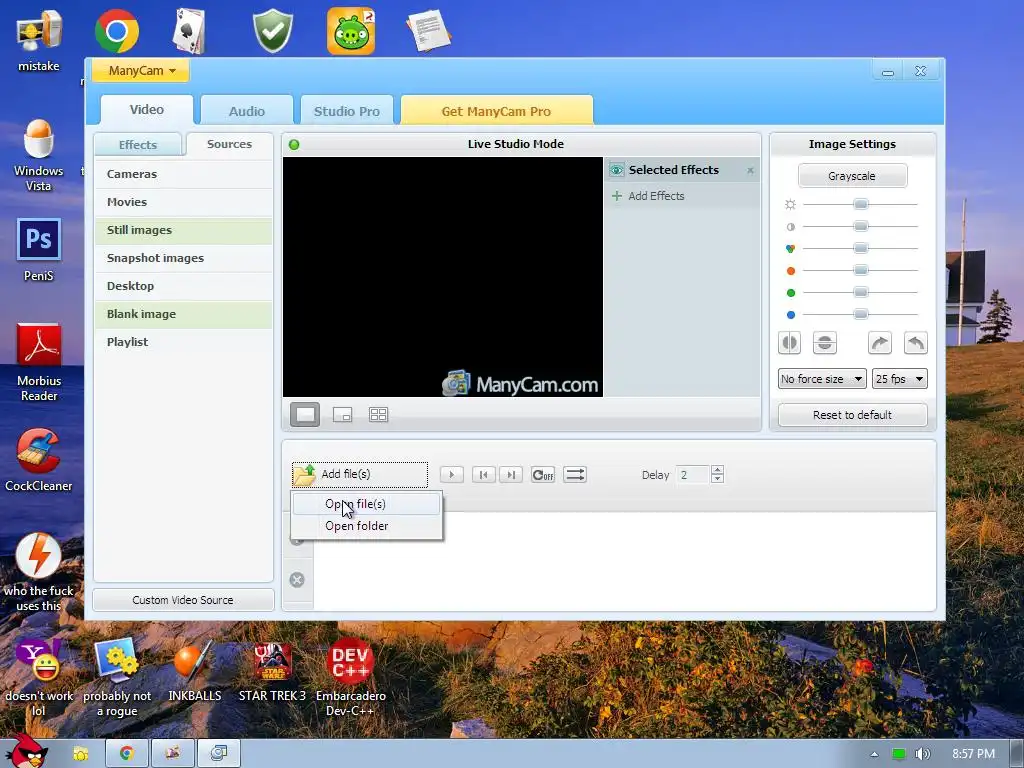1024x768 pixels.
Task: Decrease Delay with the down arrow
Action: click(717, 479)
